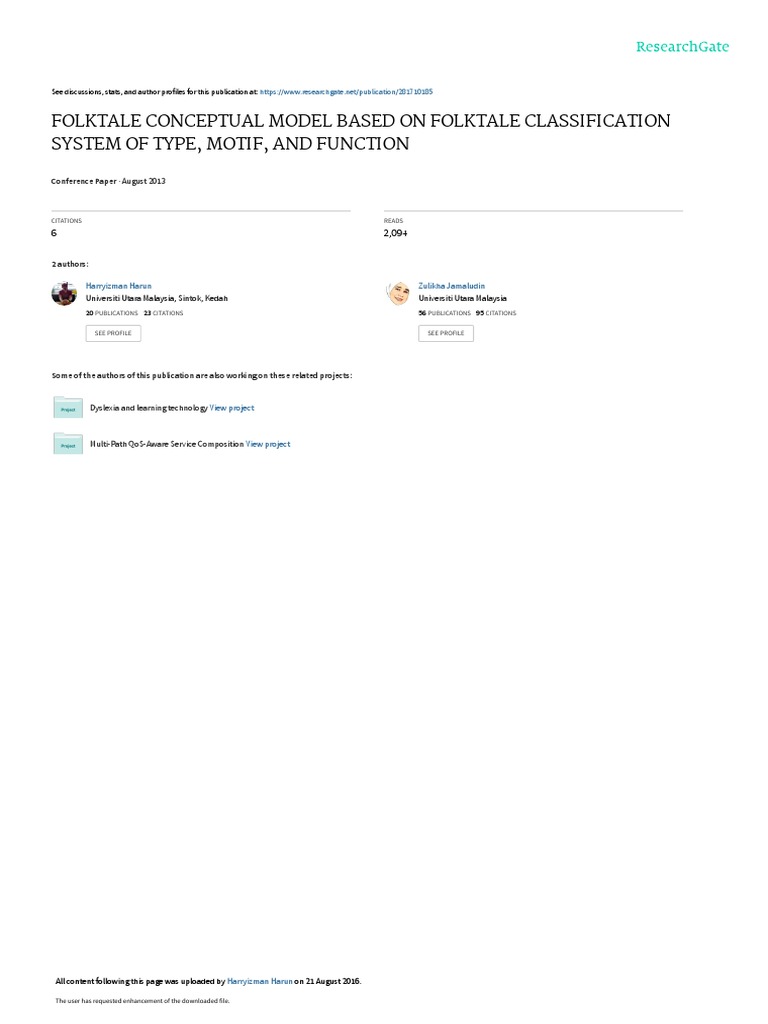
Task: Select the 95 Citations stat for Zulikha
Action: point(496,313)
